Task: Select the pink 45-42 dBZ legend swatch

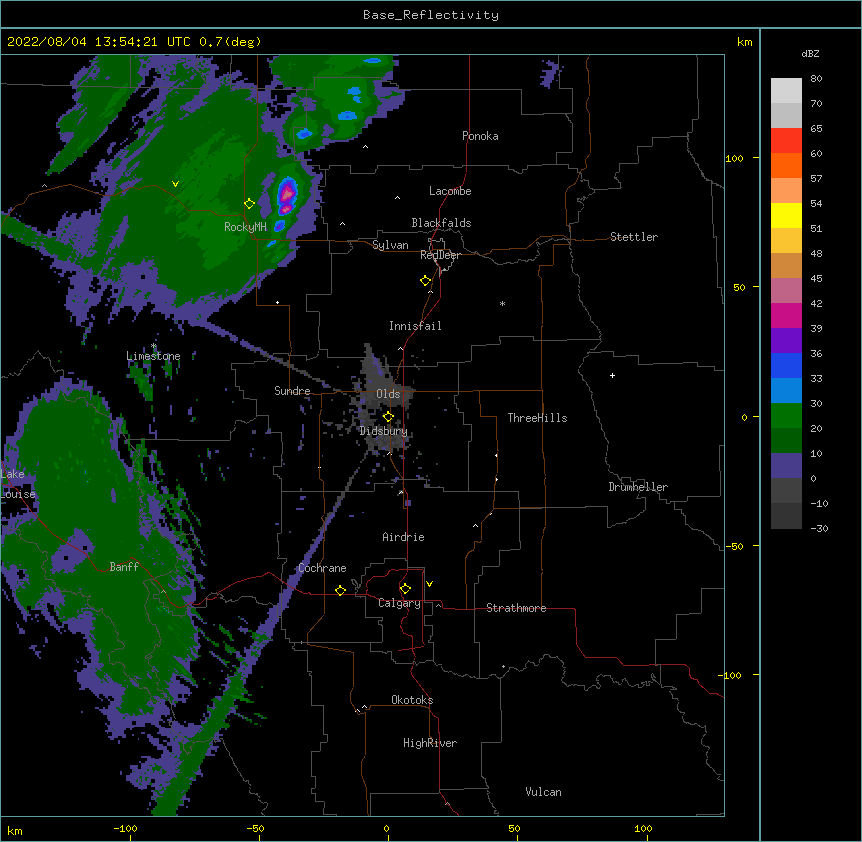Action: pos(786,291)
